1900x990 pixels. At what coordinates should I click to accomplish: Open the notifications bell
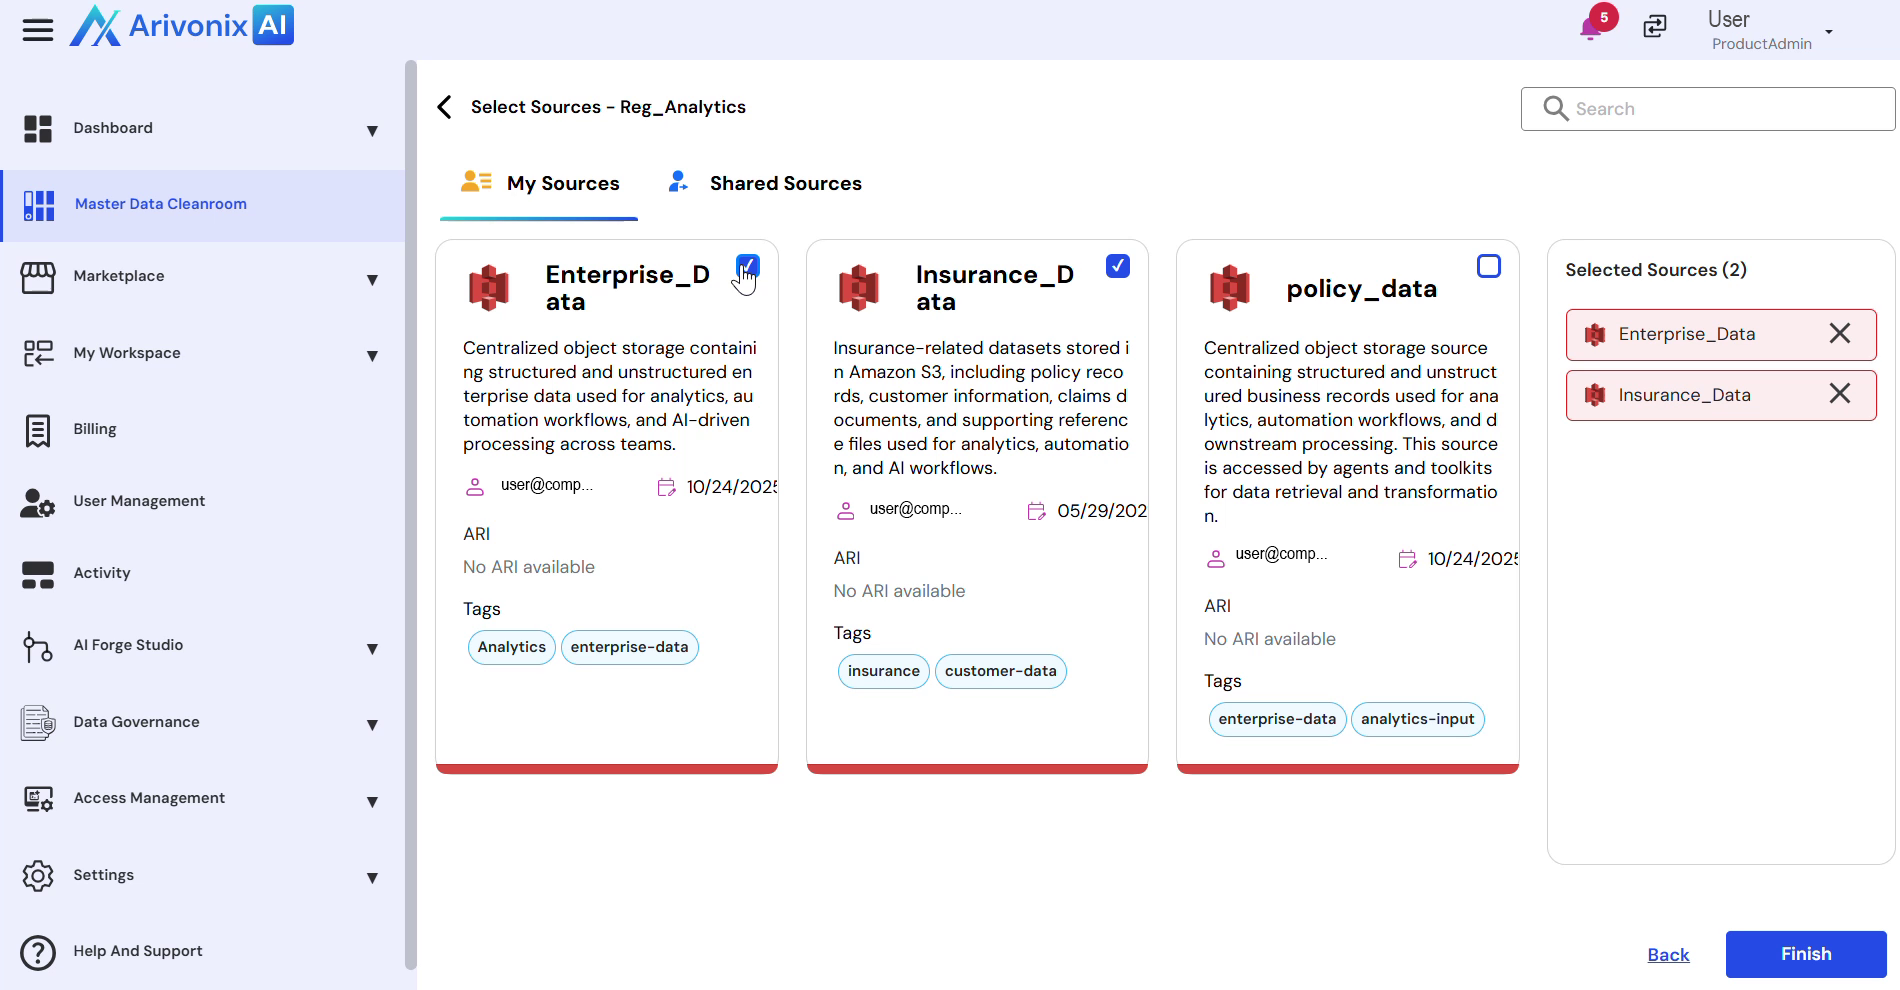click(x=1590, y=28)
